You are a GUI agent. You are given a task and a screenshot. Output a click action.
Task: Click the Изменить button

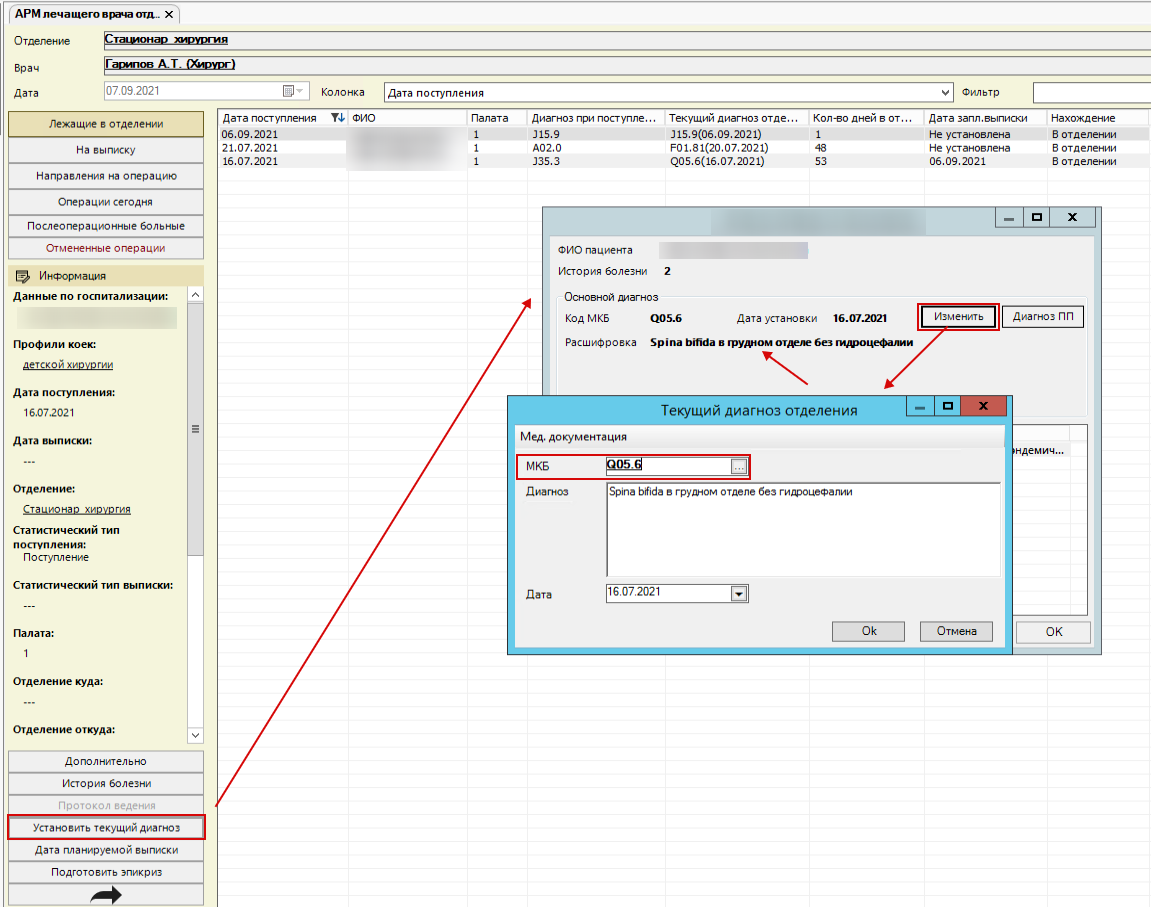958,316
